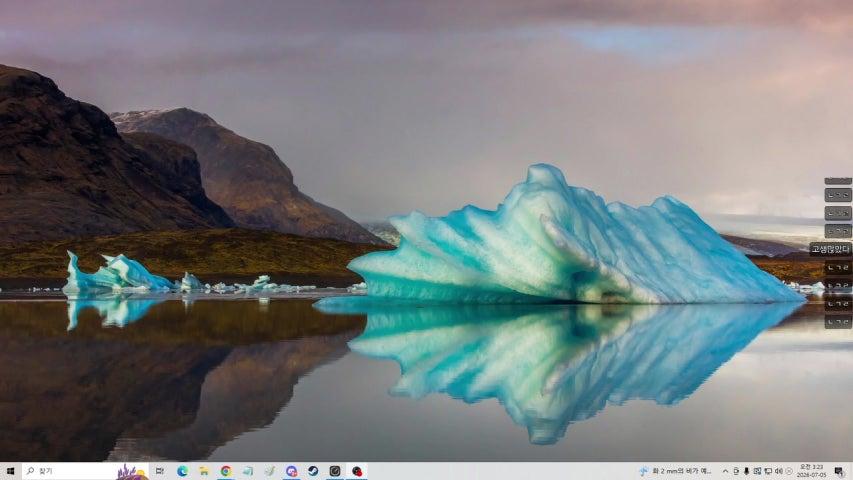Screen dimensions: 853x480
Task: Launch Microsoft Edge from the taskbar
Action: click(182, 471)
